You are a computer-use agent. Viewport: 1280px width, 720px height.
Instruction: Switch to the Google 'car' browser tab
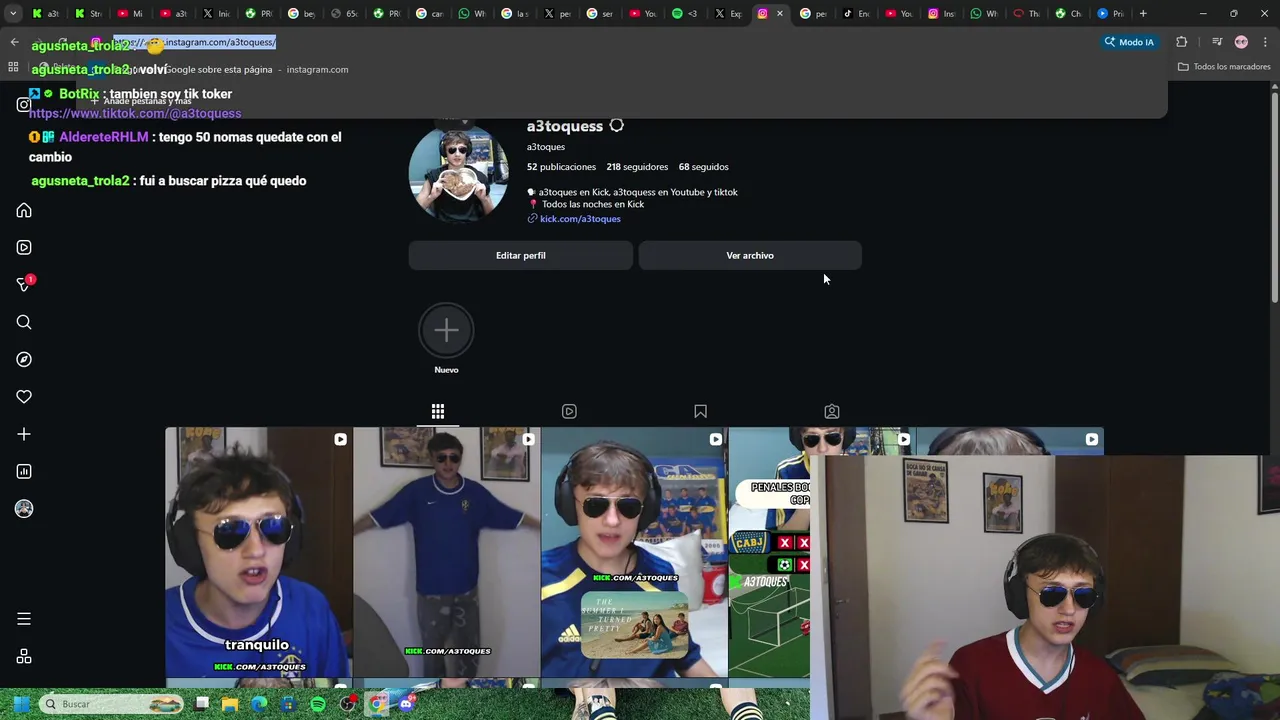[x=429, y=13]
